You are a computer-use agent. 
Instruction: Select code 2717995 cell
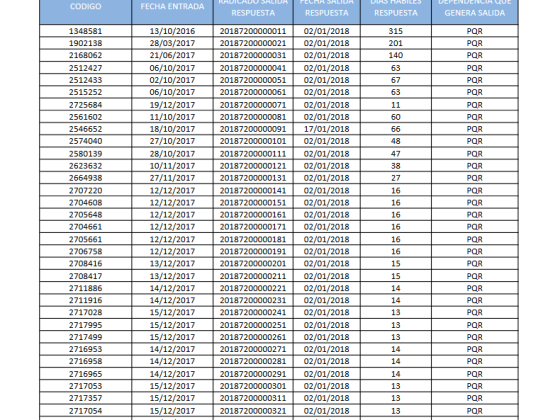click(85, 325)
